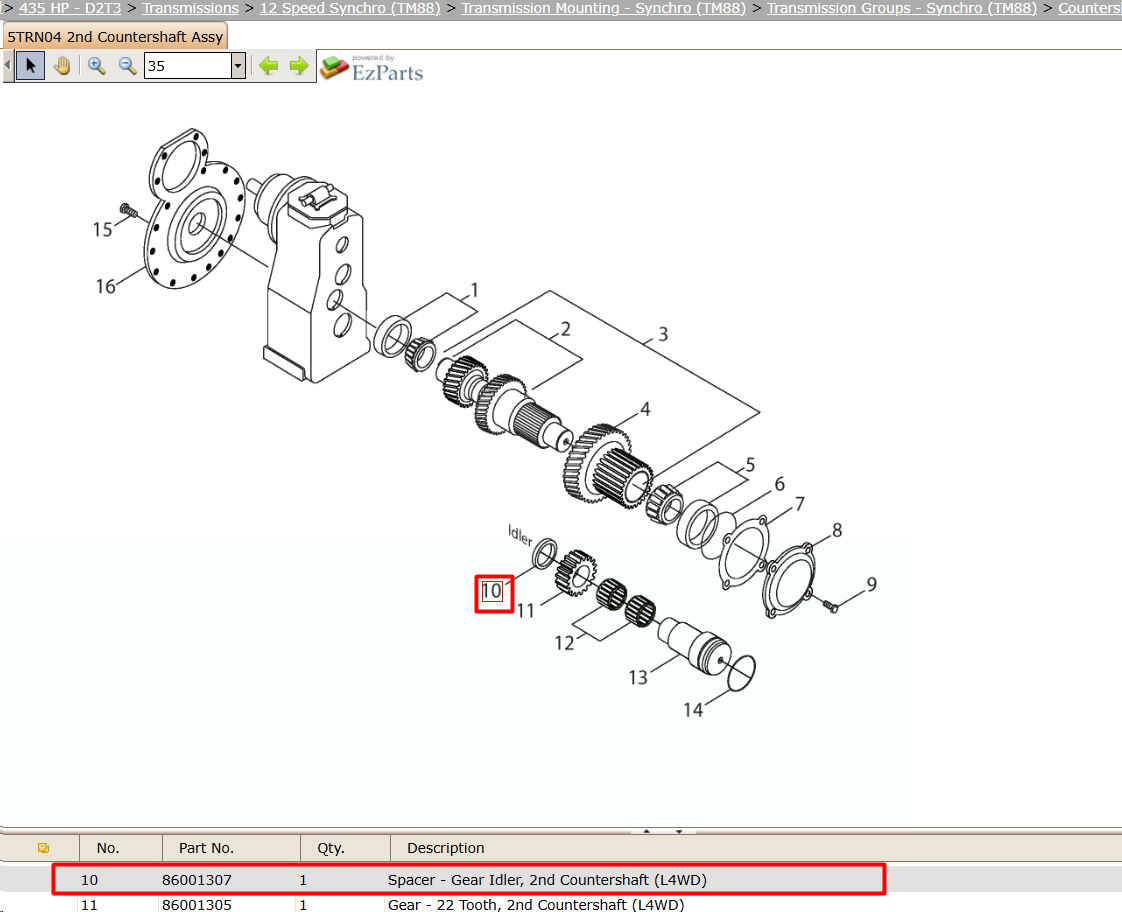
Task: Click callout number 4 in diagram
Action: pos(645,409)
